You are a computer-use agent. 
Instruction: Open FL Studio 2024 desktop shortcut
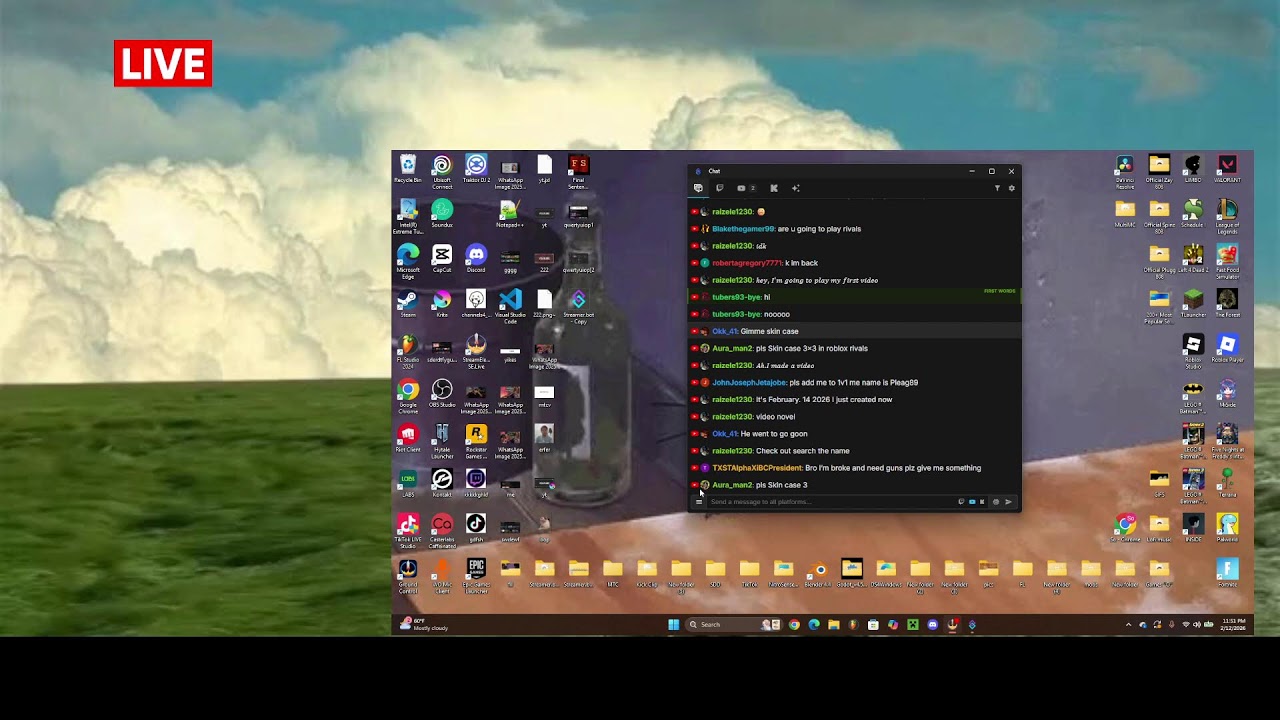[x=408, y=350]
